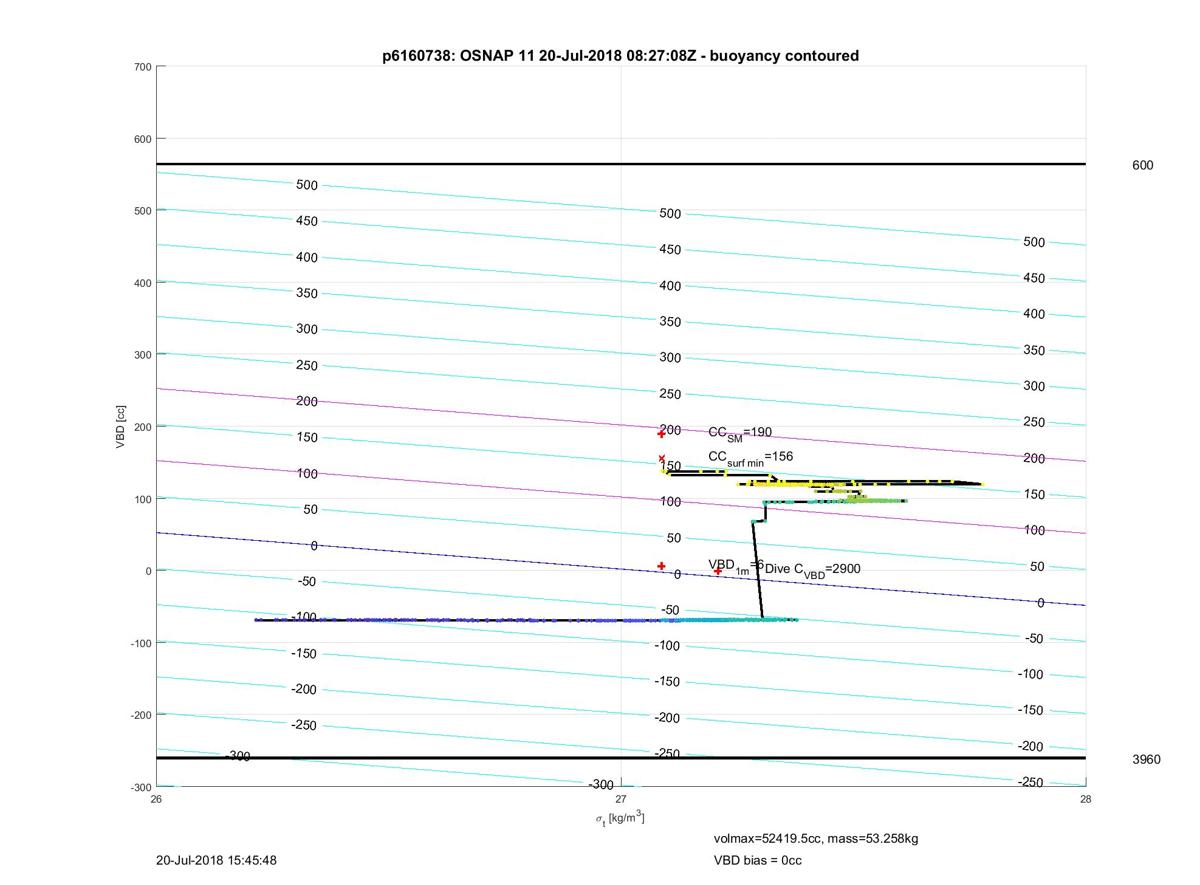Image resolution: width=1200 pixels, height=885 pixels.
Task: Click the plot title beginning 'p6160738: OSNAP 11'
Action: point(620,56)
